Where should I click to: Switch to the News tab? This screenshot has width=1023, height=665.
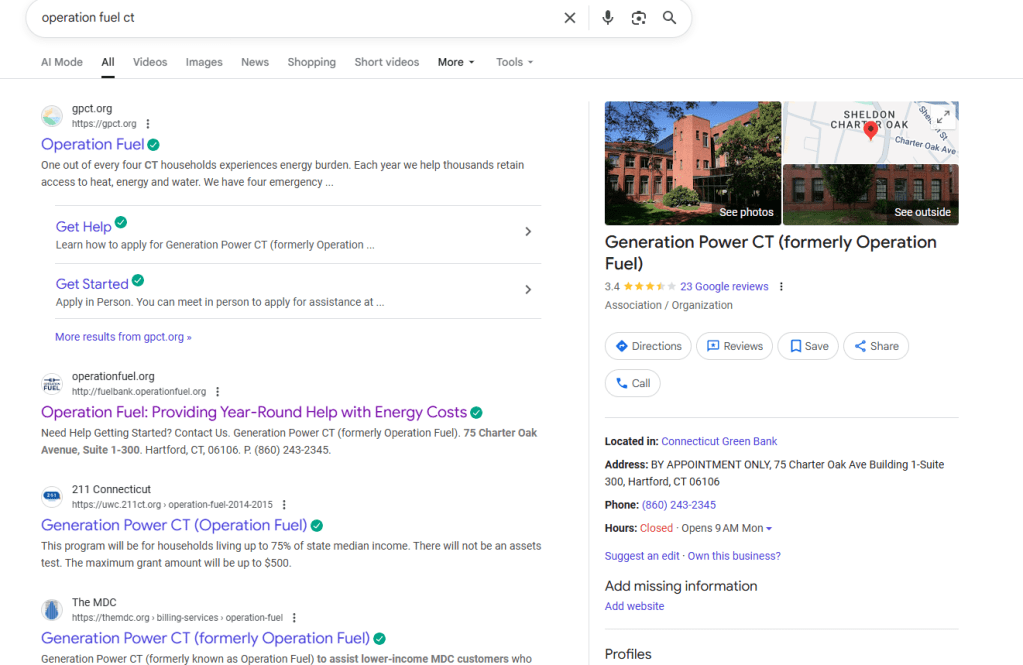tap(255, 62)
